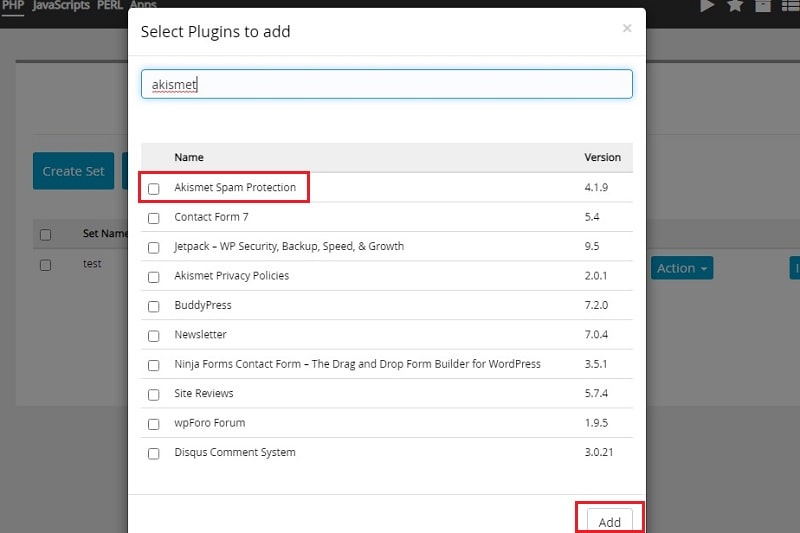Screen dimensions: 800x533
Task: Click the Add button
Action: 610,521
